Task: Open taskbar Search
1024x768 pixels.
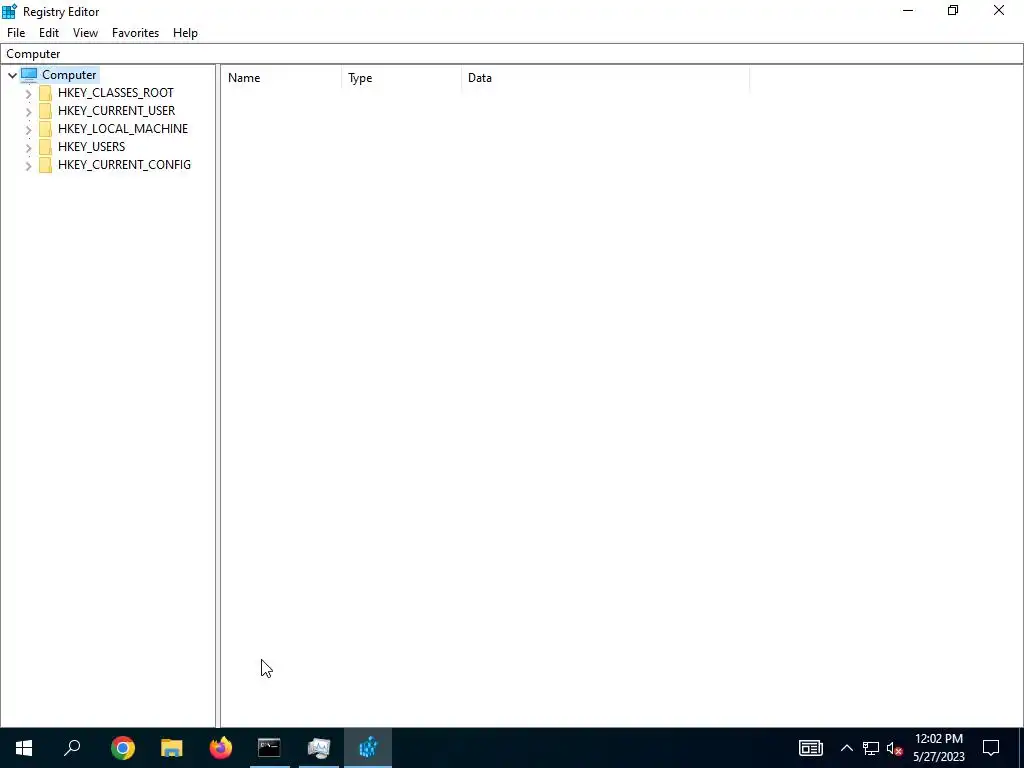Action: (72, 748)
